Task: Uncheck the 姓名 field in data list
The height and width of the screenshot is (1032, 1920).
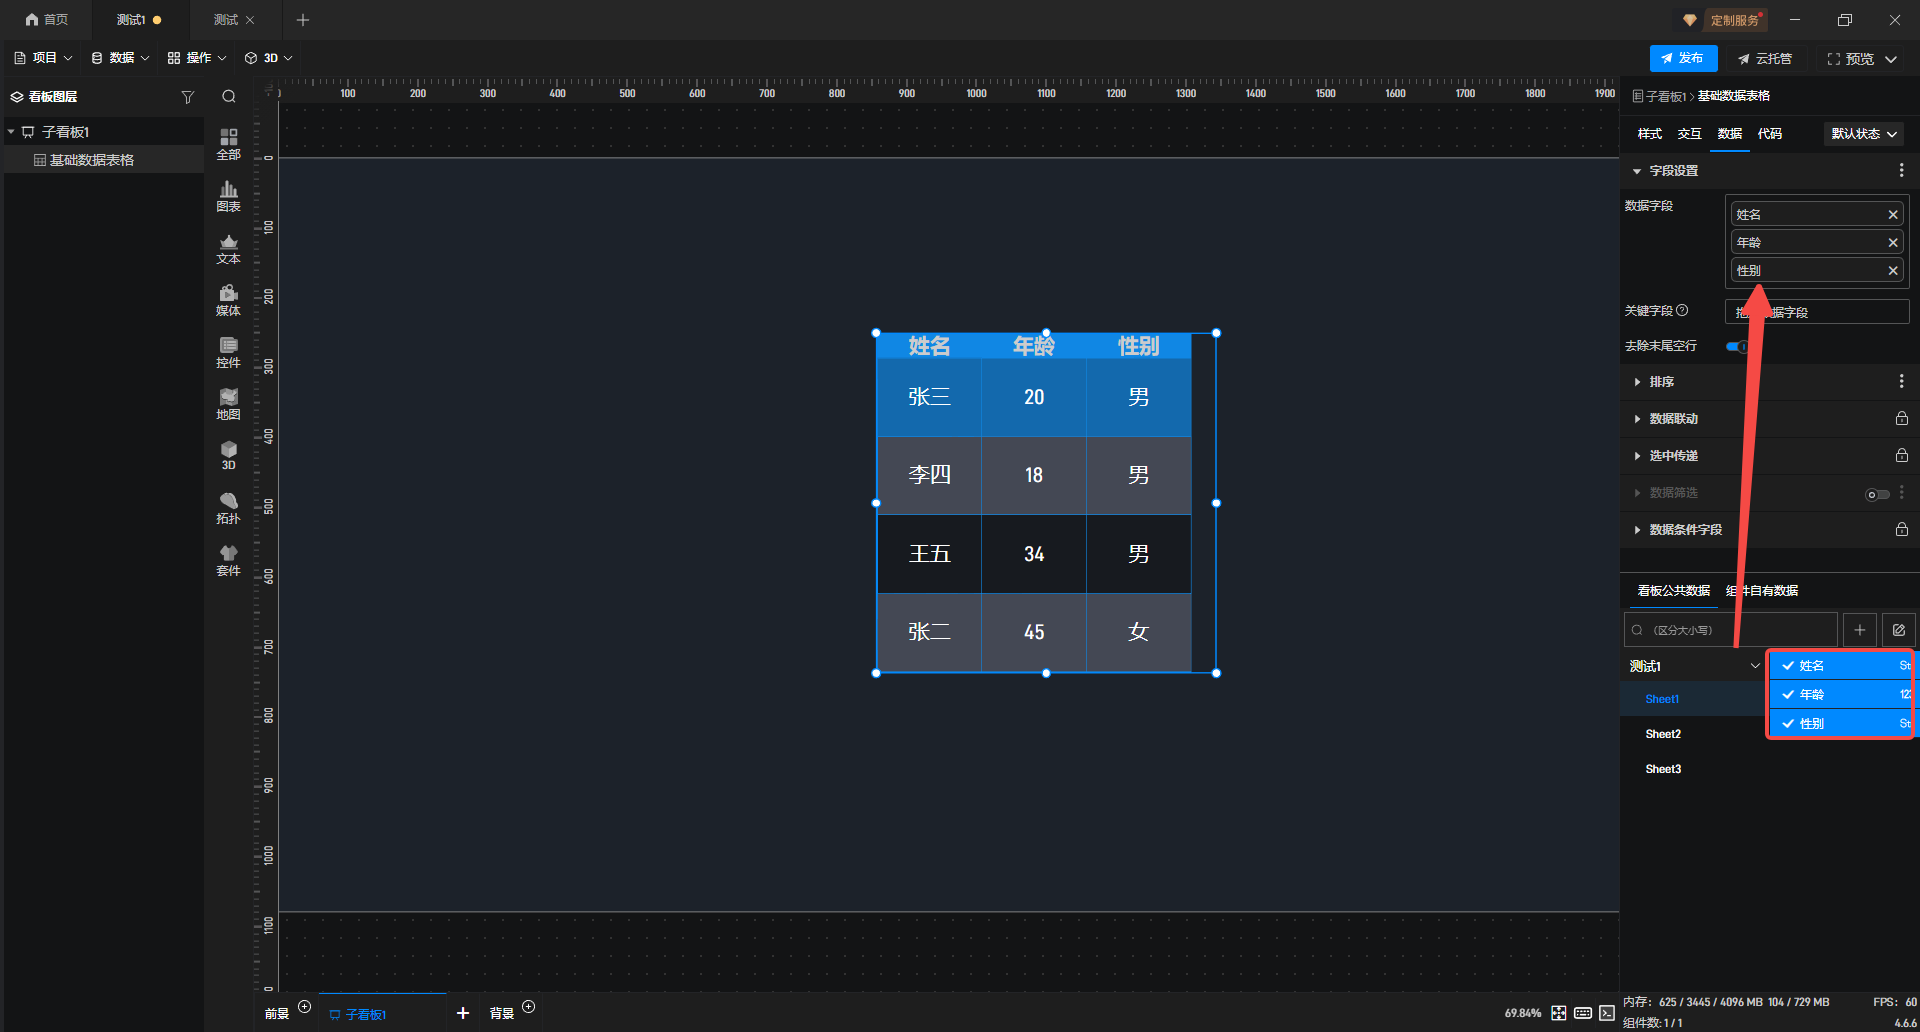Action: click(x=1787, y=666)
